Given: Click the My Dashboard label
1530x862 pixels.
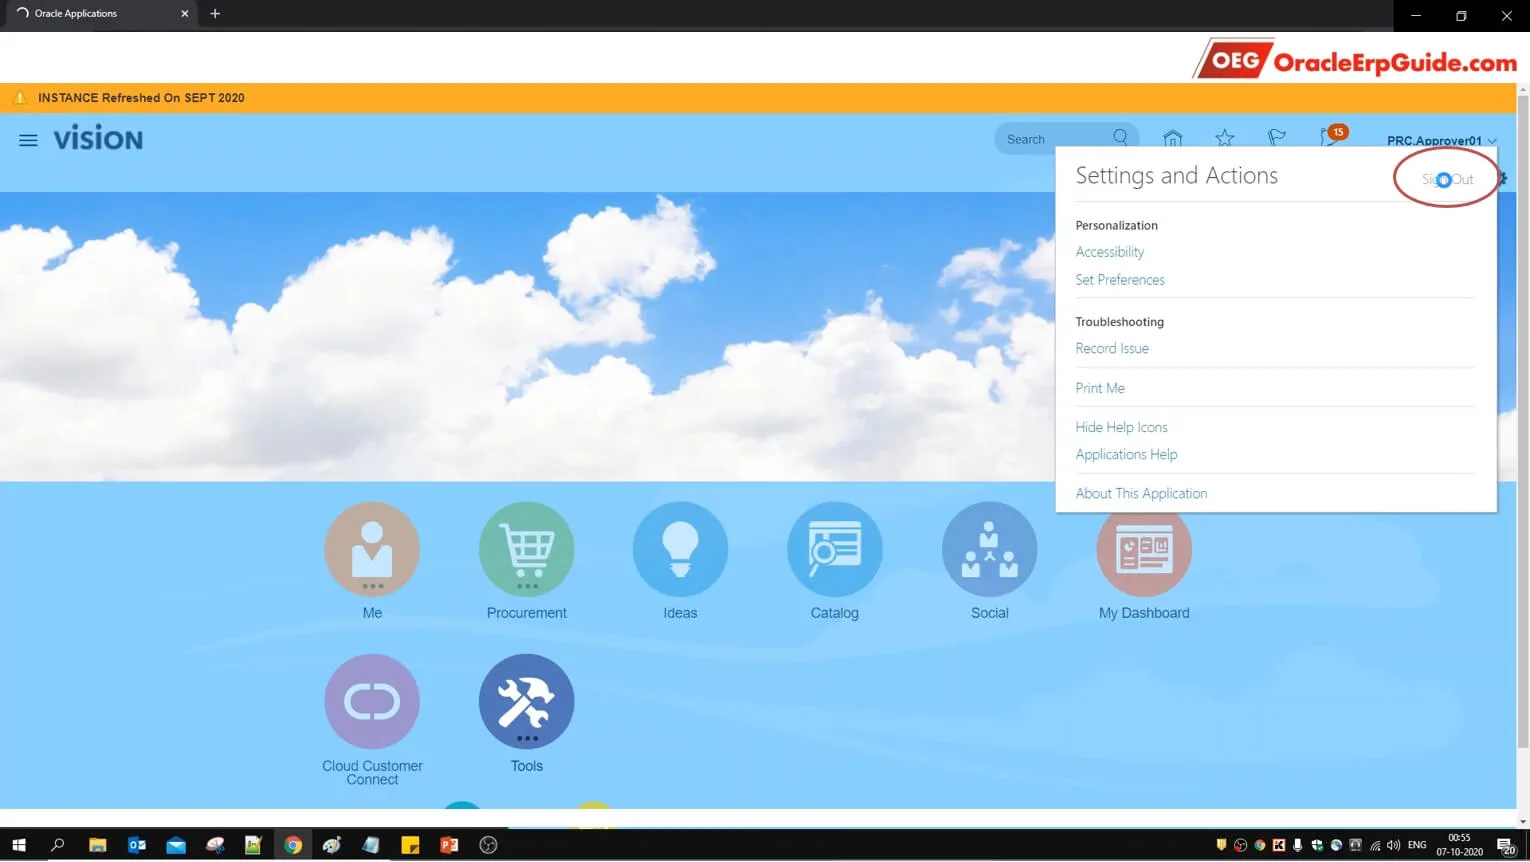Looking at the screenshot, I should coord(1144,613).
